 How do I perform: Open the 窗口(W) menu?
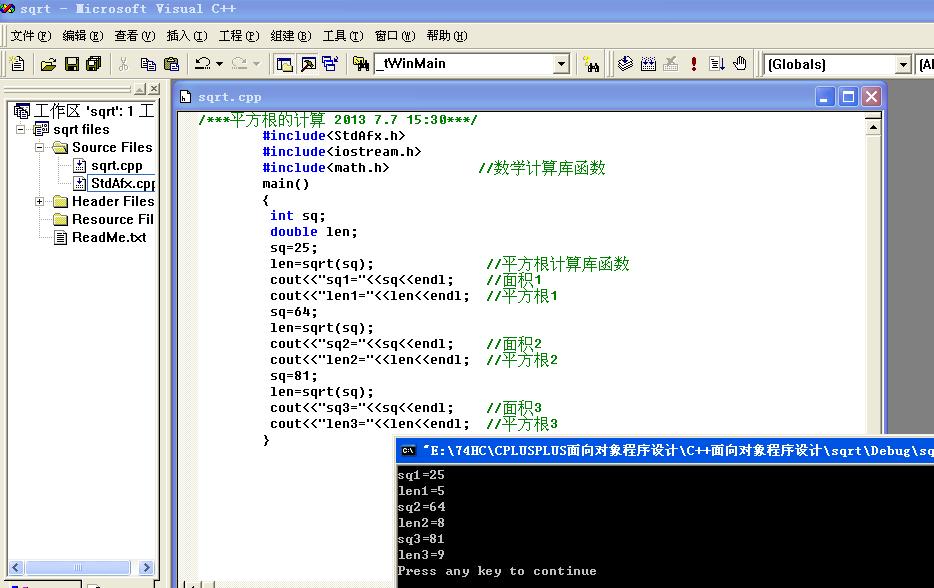coord(395,36)
